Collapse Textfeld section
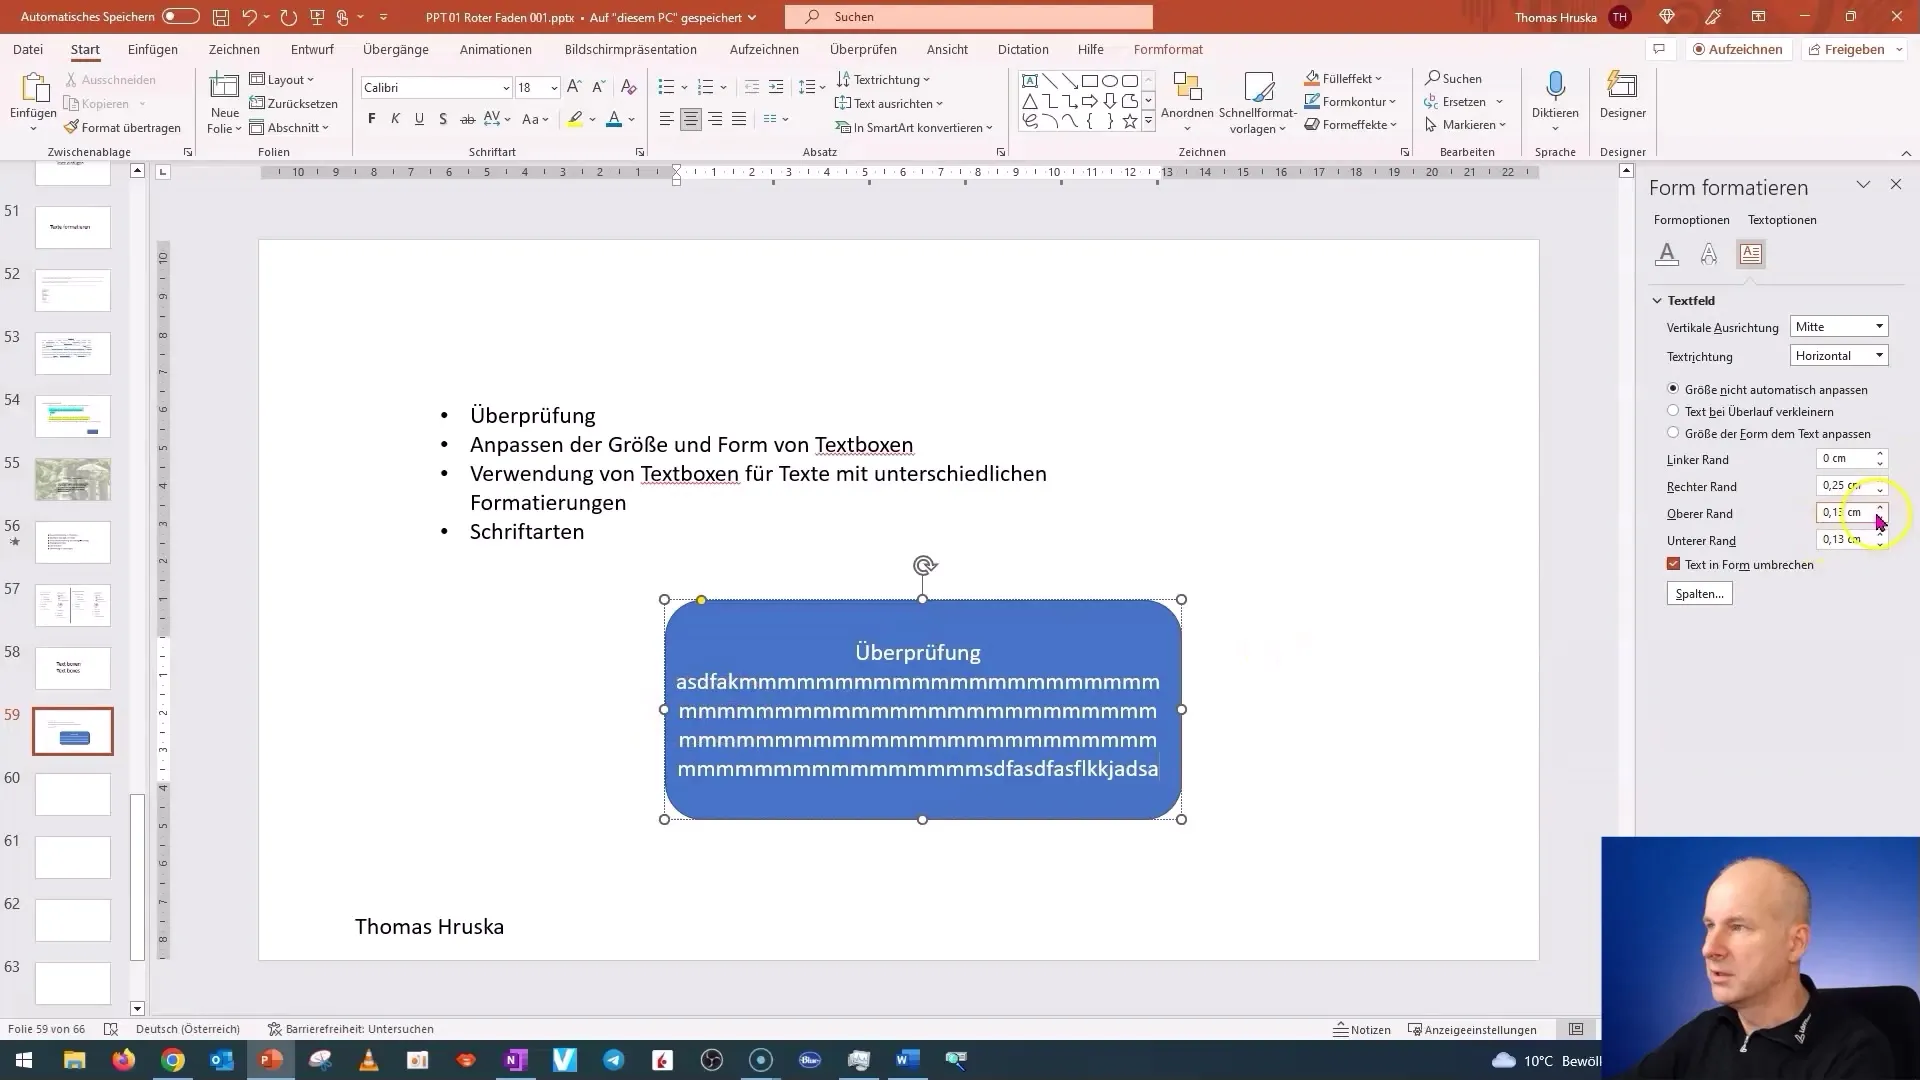1920x1080 pixels. [1657, 300]
